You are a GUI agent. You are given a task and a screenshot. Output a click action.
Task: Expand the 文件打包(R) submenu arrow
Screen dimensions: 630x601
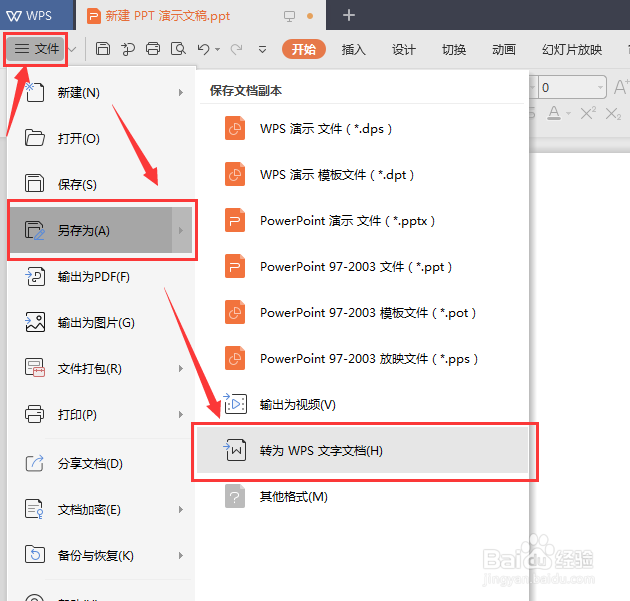point(181,368)
